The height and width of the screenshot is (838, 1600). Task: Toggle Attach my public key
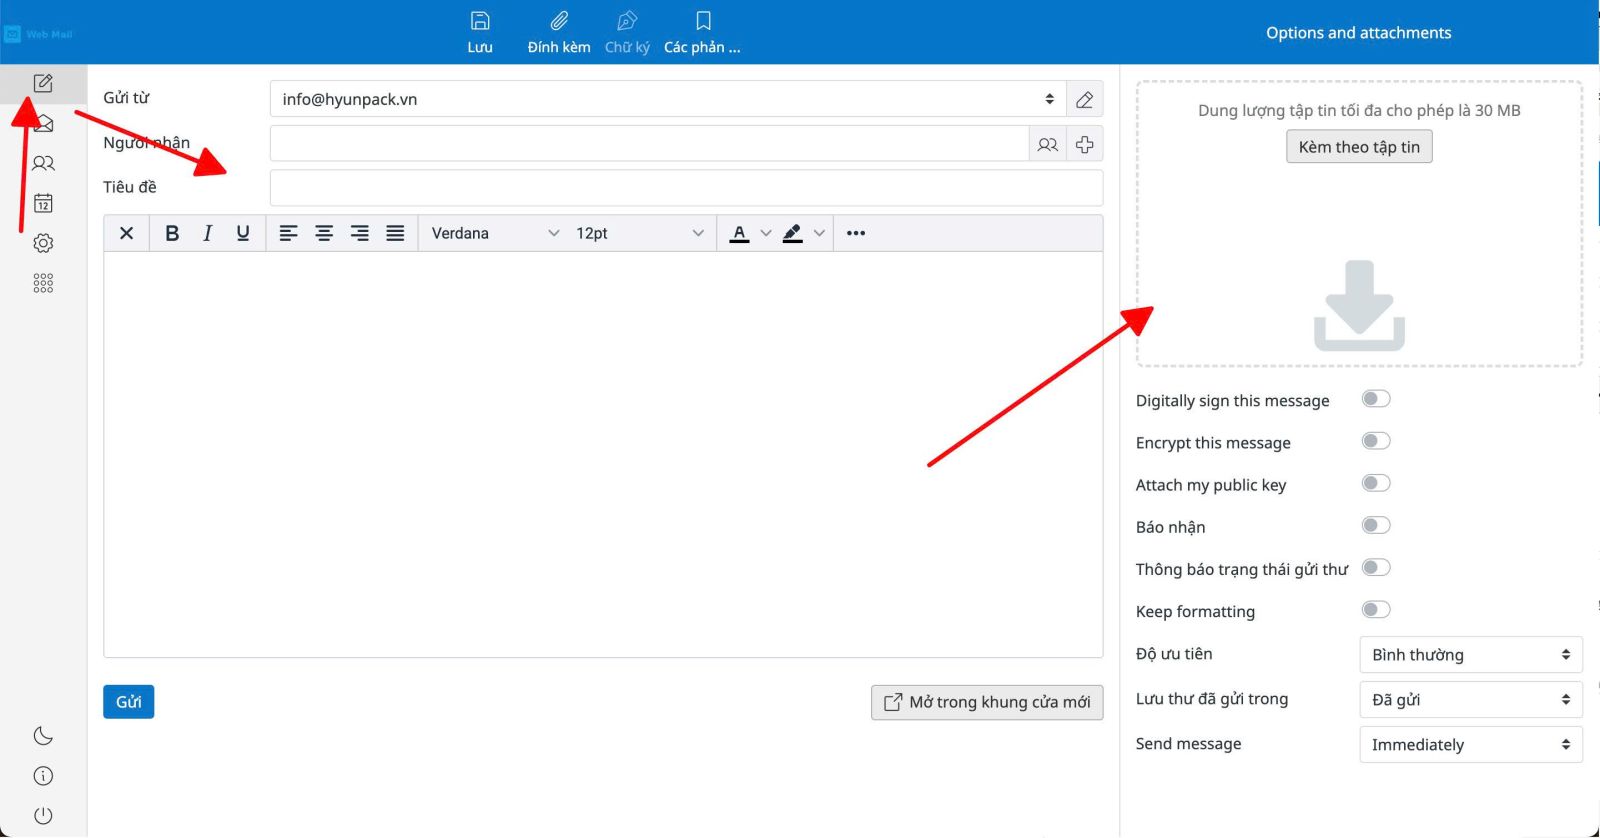(1376, 483)
